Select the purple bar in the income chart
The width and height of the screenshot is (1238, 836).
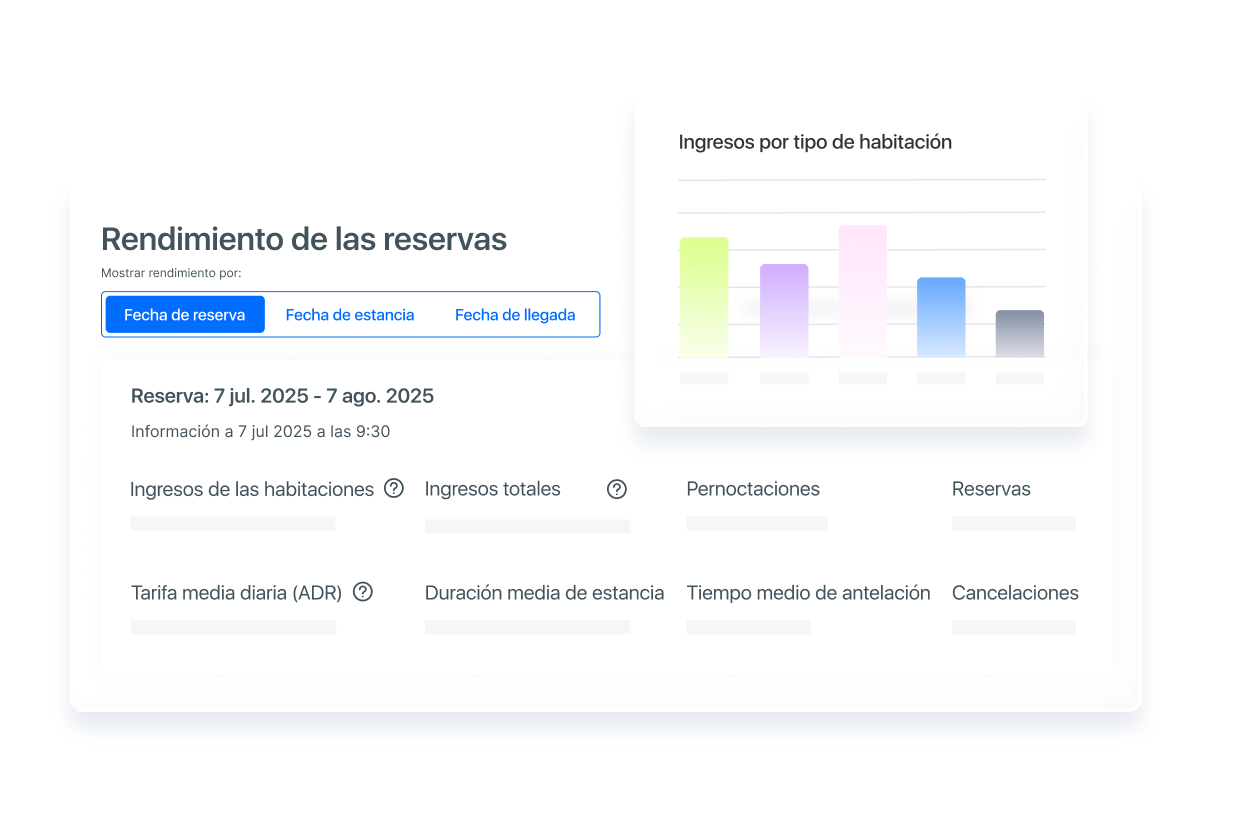[784, 311]
